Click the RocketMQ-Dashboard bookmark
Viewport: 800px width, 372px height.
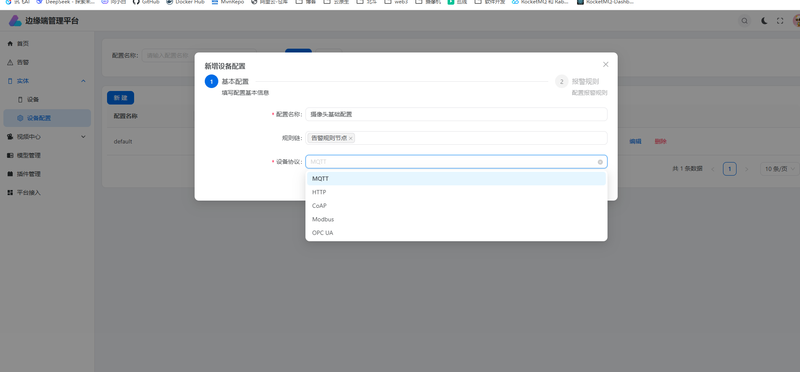pyautogui.click(x=606, y=2)
